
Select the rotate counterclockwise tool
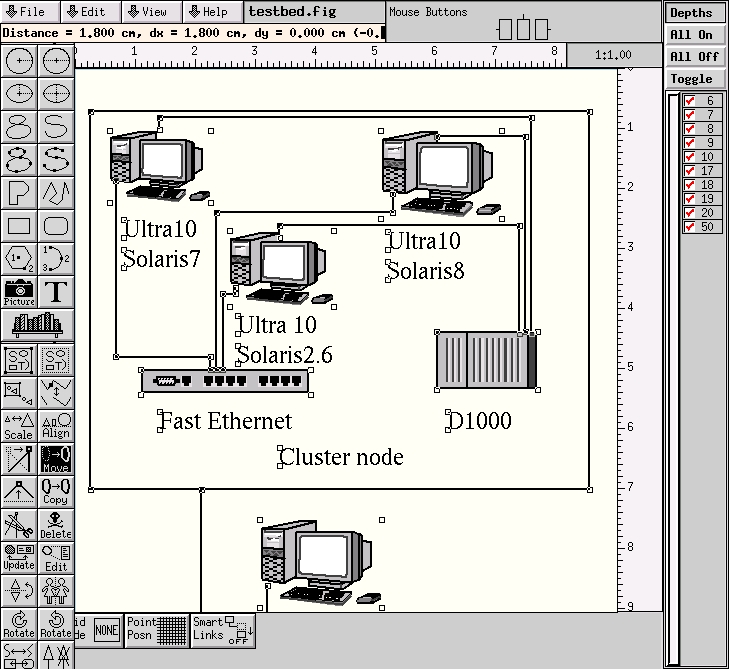[56, 624]
